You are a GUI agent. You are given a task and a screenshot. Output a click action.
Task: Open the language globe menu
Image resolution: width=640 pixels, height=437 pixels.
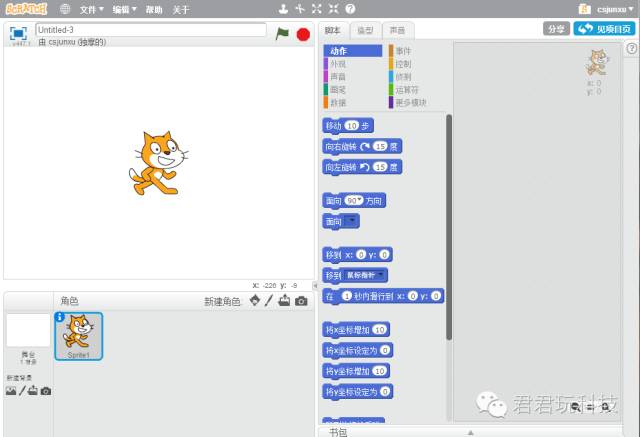65,9
